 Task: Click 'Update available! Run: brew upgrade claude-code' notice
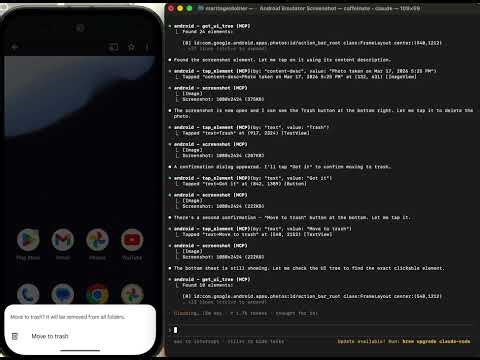pyautogui.click(x=404, y=341)
